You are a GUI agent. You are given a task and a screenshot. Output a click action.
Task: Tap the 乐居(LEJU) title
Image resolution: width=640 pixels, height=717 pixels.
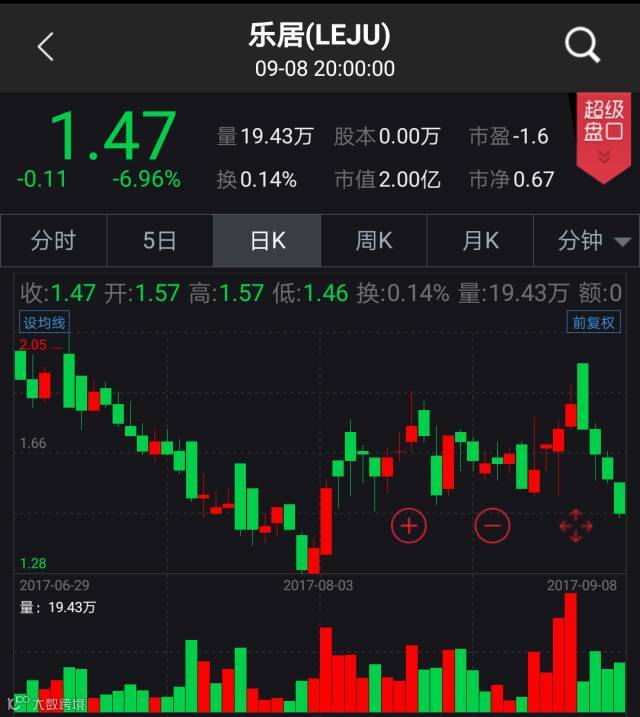coord(320,35)
